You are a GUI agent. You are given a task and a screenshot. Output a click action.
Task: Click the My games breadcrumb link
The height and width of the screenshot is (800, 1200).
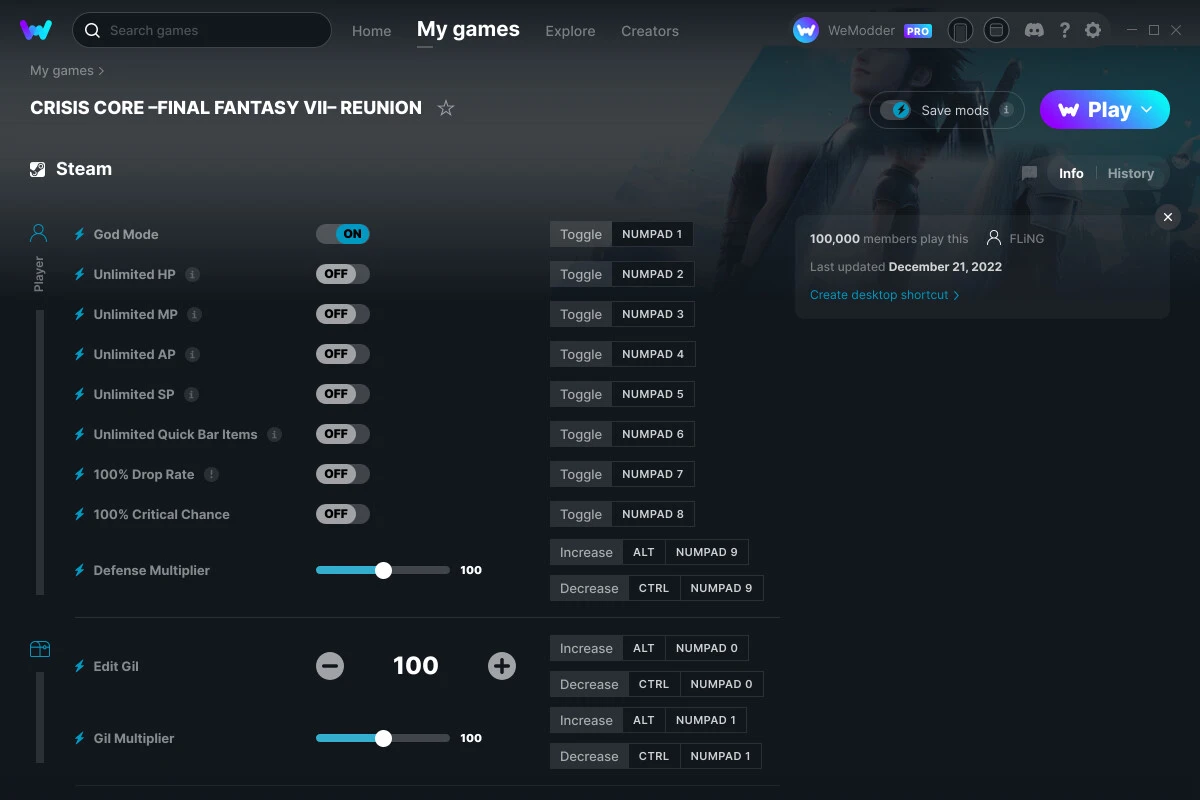click(62, 71)
